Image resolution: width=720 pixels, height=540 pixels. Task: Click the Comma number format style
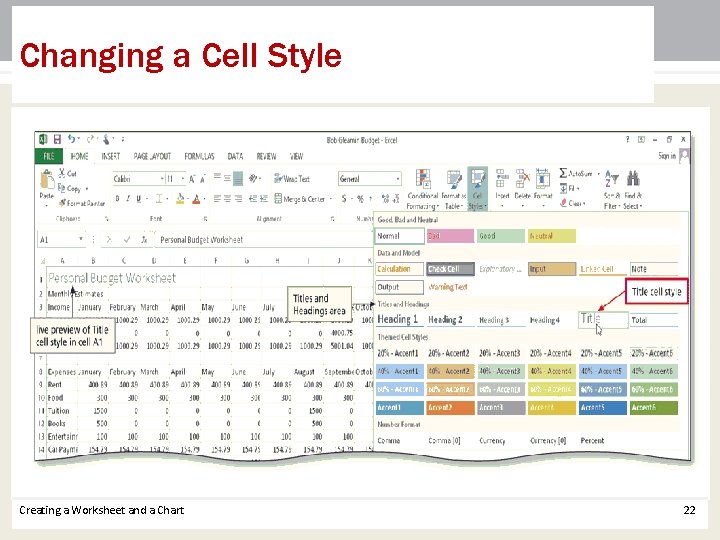pos(399,440)
